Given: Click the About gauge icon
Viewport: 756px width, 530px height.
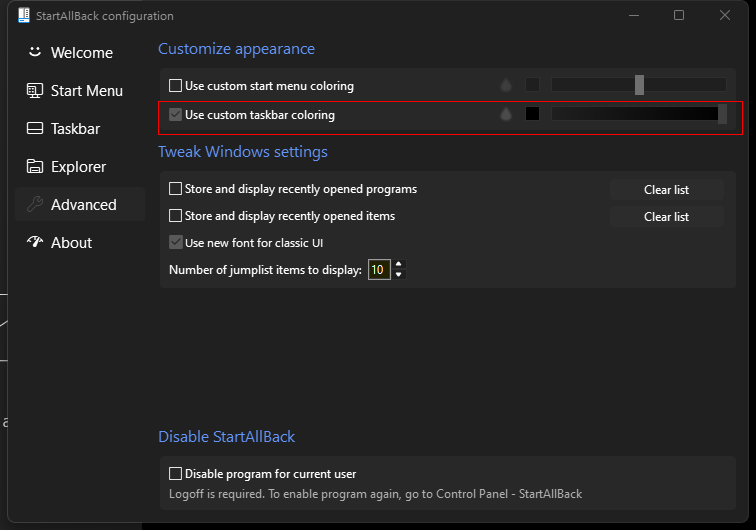Looking at the screenshot, I should pos(35,242).
